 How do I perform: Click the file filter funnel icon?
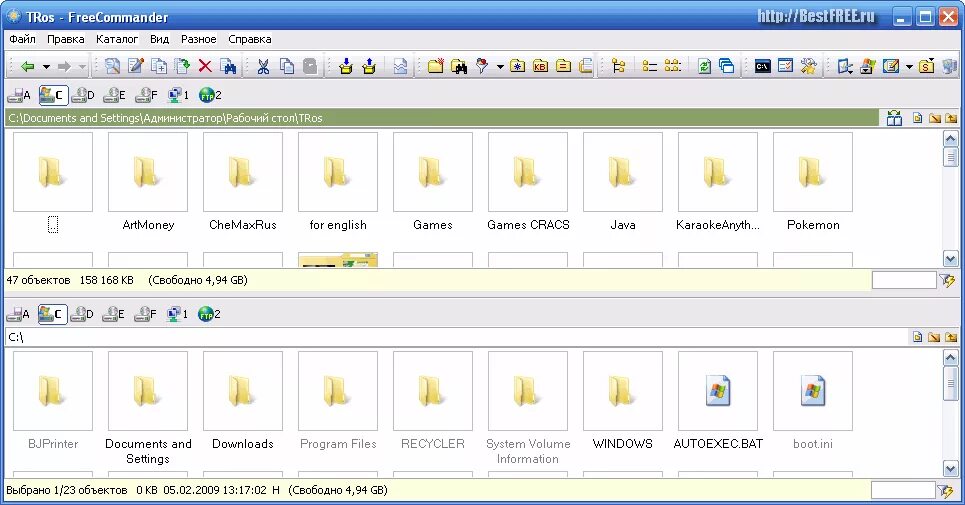pos(482,66)
